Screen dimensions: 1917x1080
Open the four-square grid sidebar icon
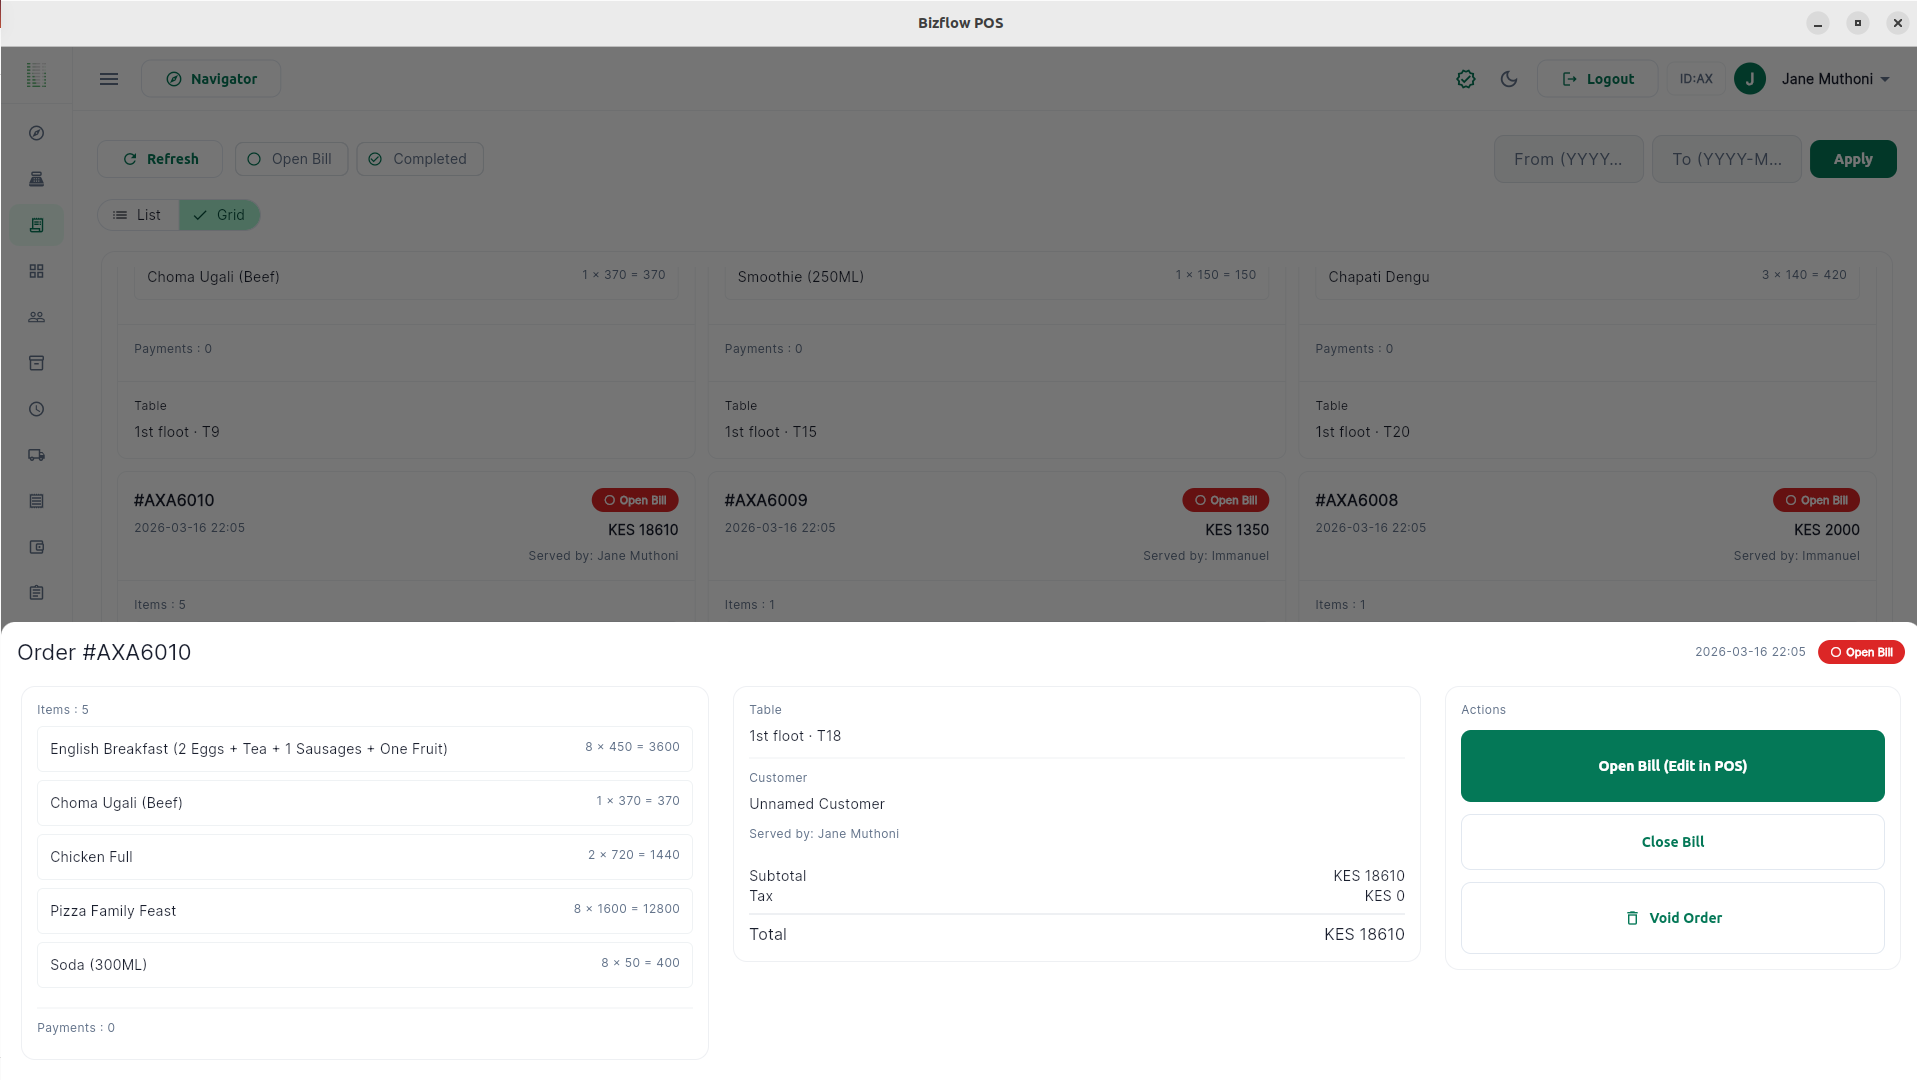[37, 271]
